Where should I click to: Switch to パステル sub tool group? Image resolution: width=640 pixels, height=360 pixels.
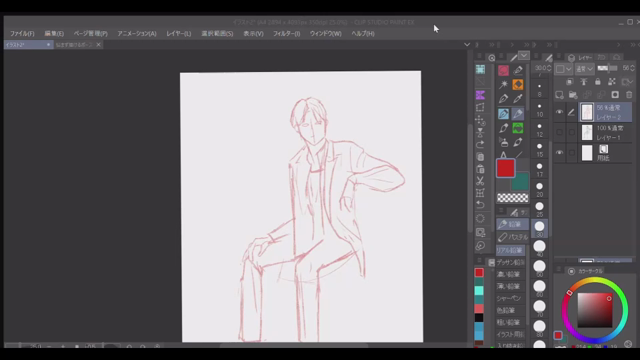click(x=513, y=237)
